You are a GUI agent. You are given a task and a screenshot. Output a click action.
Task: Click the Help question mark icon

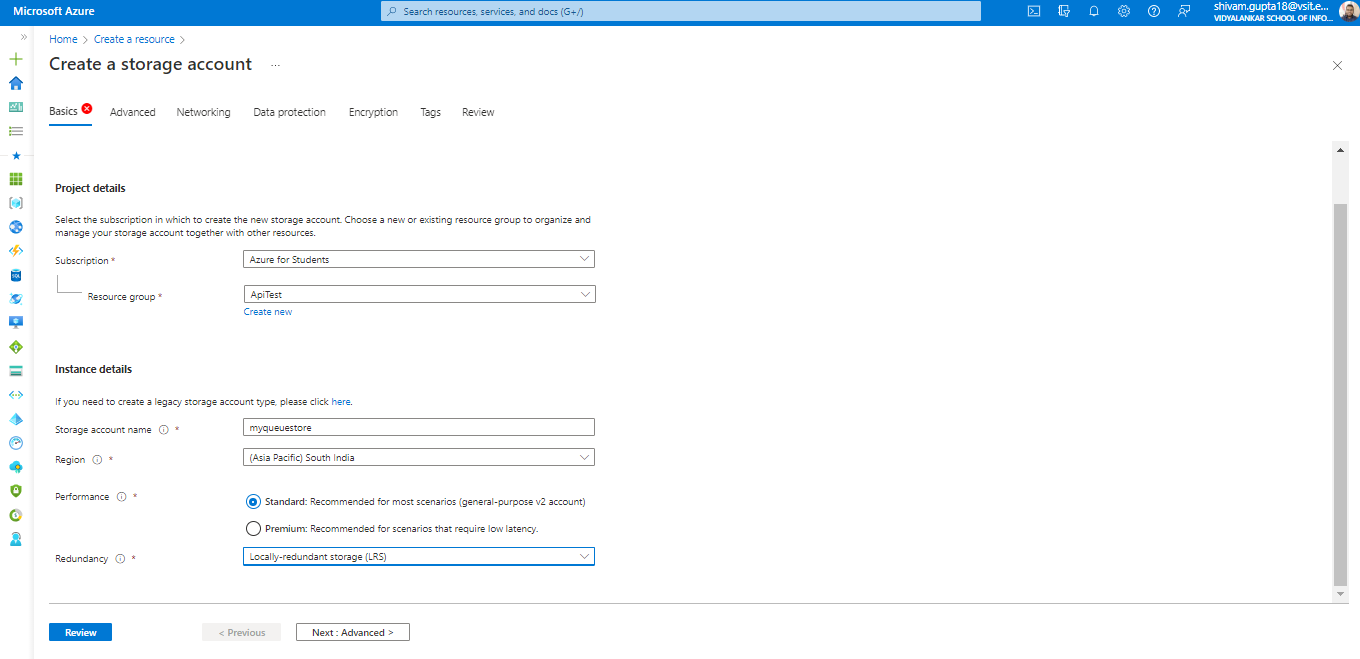pyautogui.click(x=1153, y=11)
